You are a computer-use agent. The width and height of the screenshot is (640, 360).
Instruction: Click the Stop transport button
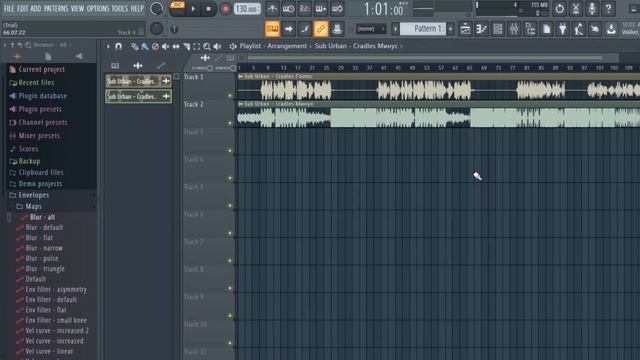(209, 9)
